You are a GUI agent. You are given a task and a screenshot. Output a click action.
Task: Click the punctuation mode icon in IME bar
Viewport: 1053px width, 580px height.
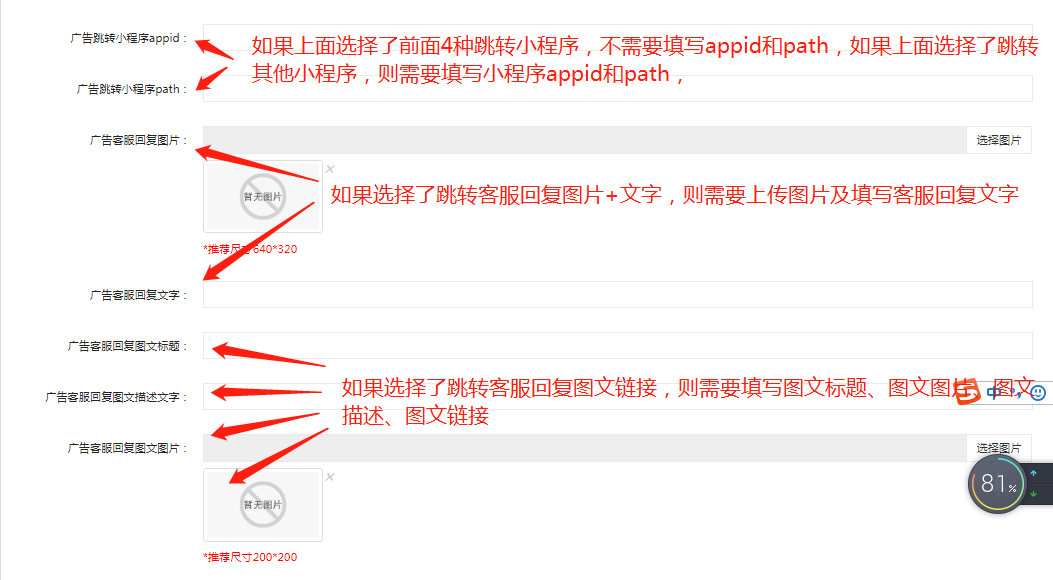coord(1017,393)
